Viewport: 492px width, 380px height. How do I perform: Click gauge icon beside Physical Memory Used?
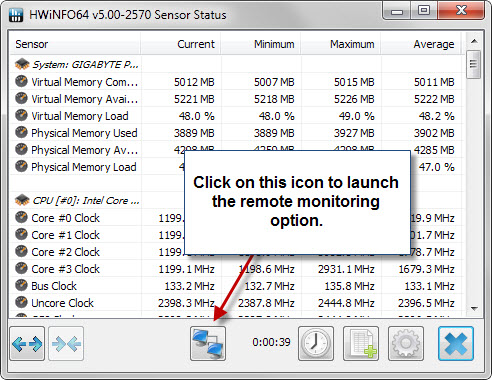coord(21,132)
